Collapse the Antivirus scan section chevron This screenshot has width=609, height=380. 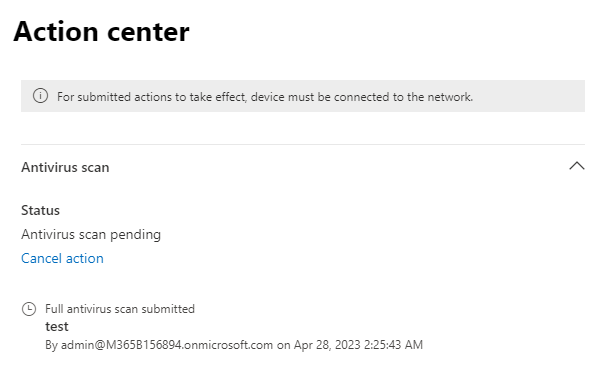[x=577, y=166]
